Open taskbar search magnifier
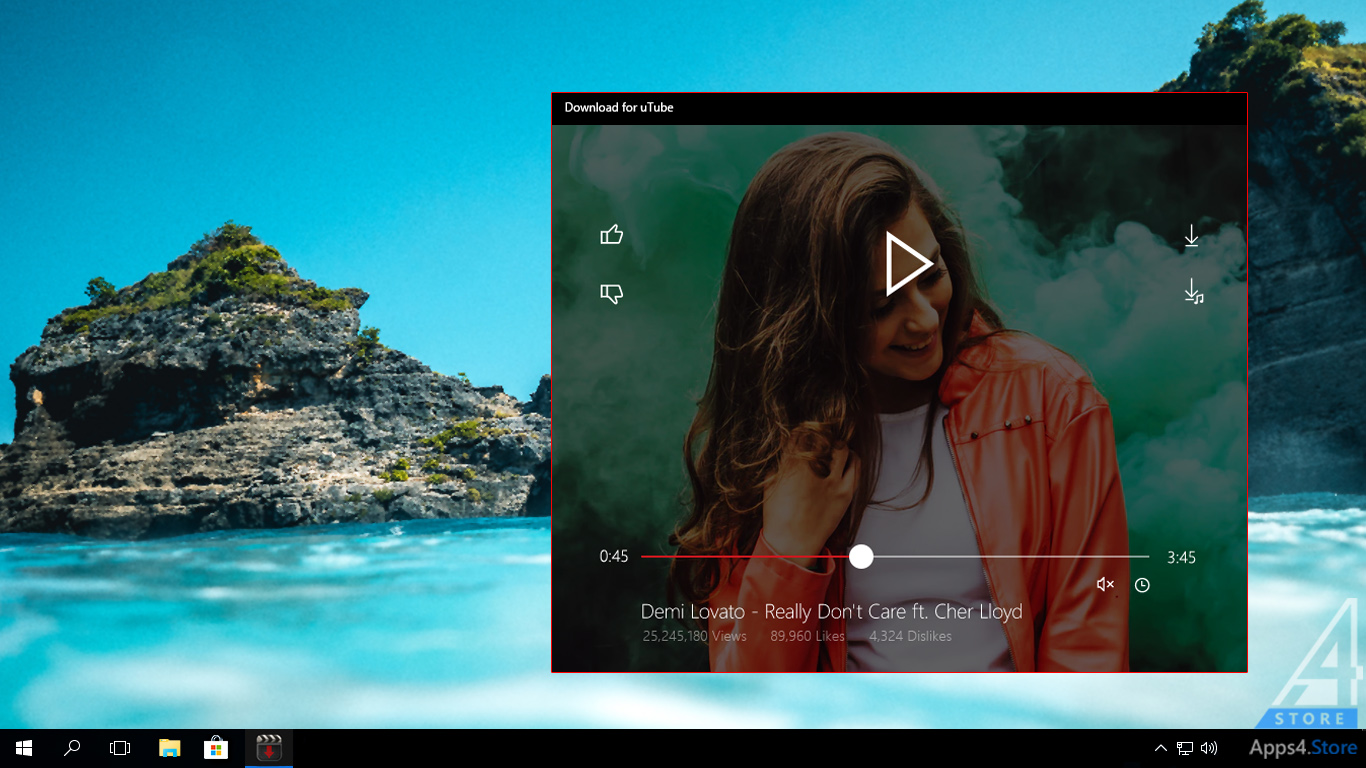This screenshot has width=1366, height=768. pyautogui.click(x=72, y=748)
